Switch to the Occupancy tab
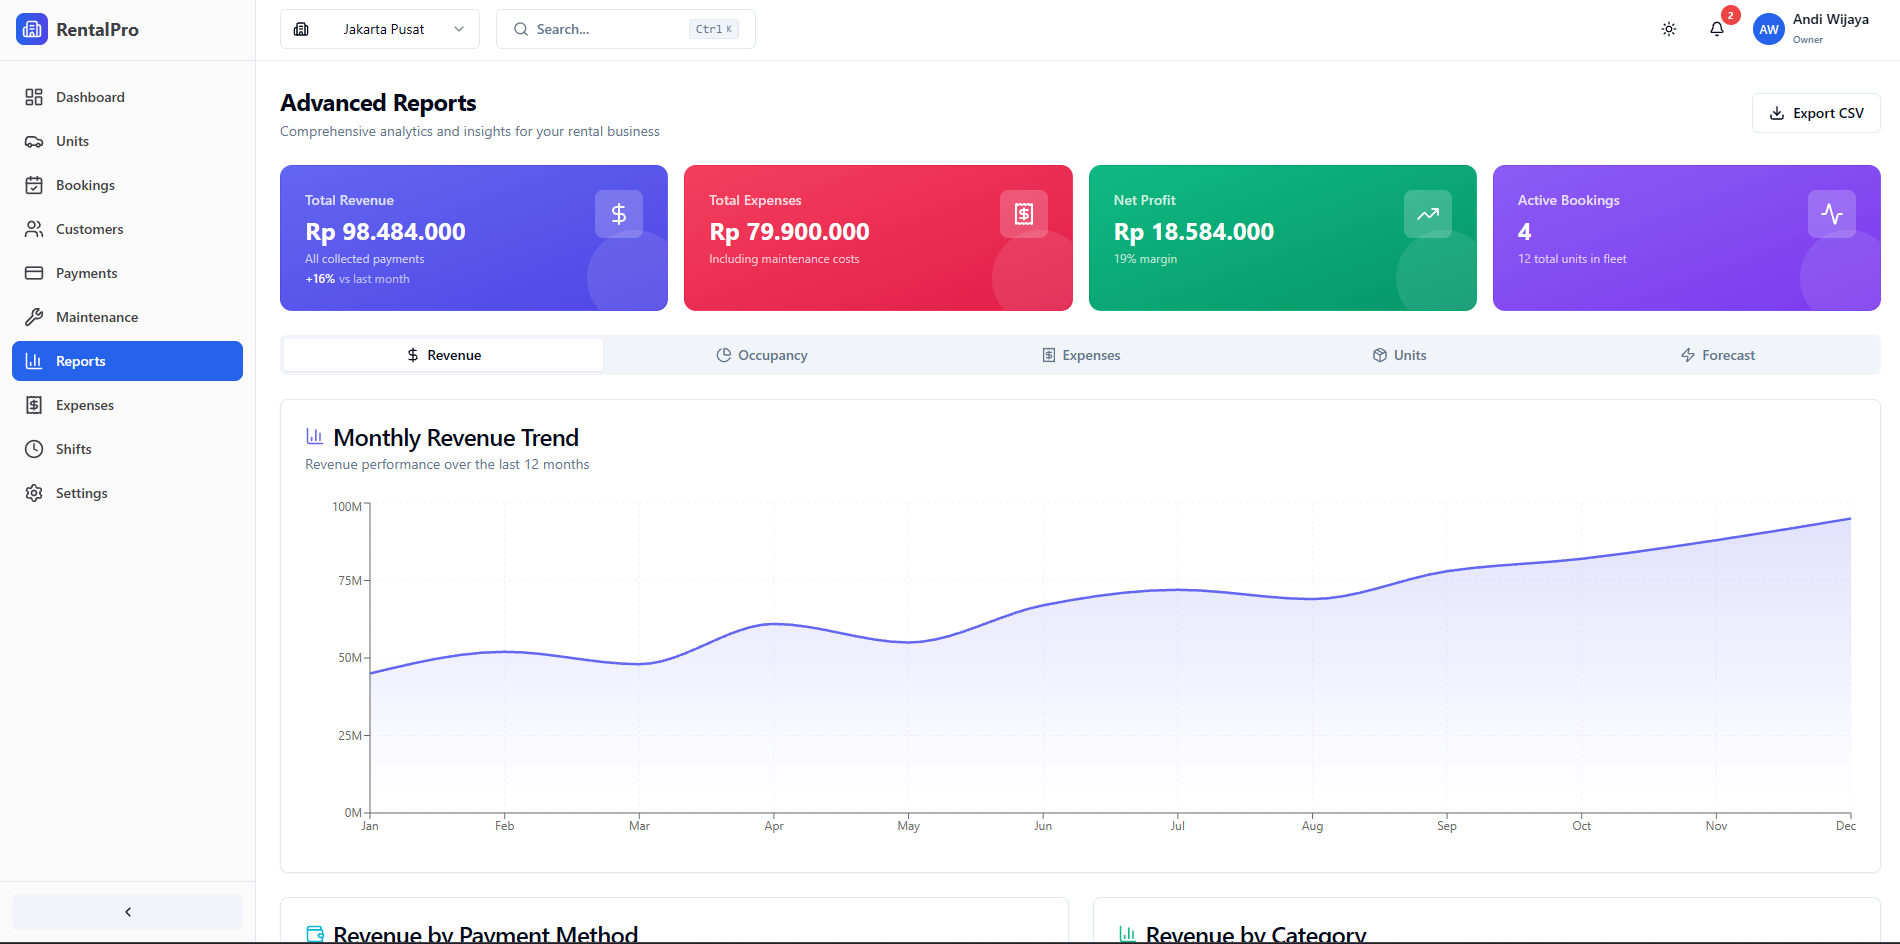Image resolution: width=1900 pixels, height=944 pixels. click(x=762, y=355)
